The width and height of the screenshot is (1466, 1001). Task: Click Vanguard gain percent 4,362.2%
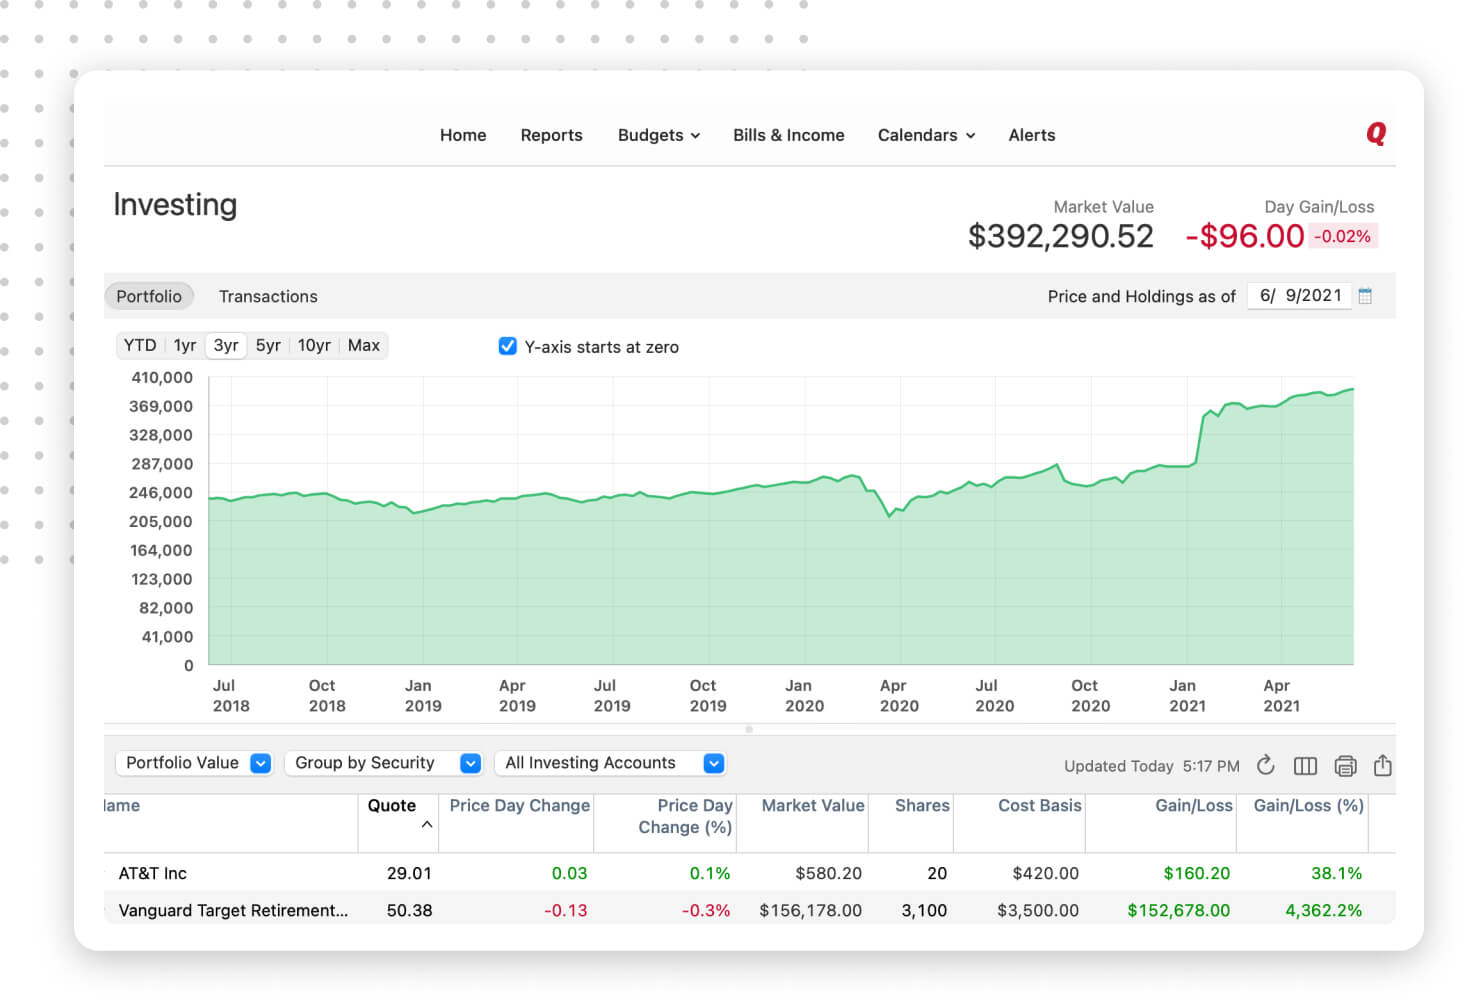(x=1323, y=910)
